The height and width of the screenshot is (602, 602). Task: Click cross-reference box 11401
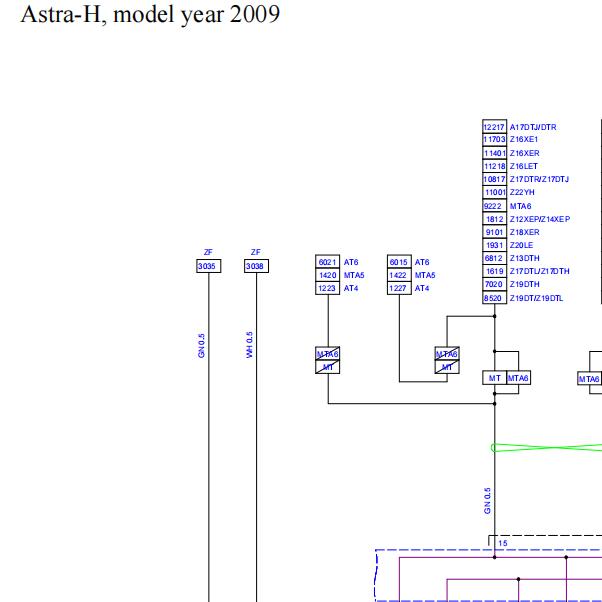(x=494, y=153)
